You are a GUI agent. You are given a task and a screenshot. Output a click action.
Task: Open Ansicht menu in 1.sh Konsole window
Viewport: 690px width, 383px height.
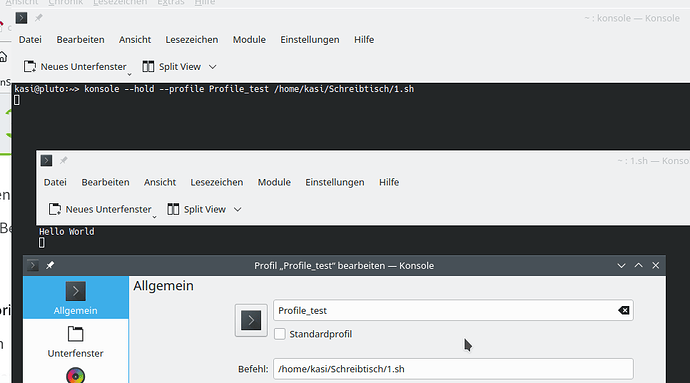coord(160,182)
